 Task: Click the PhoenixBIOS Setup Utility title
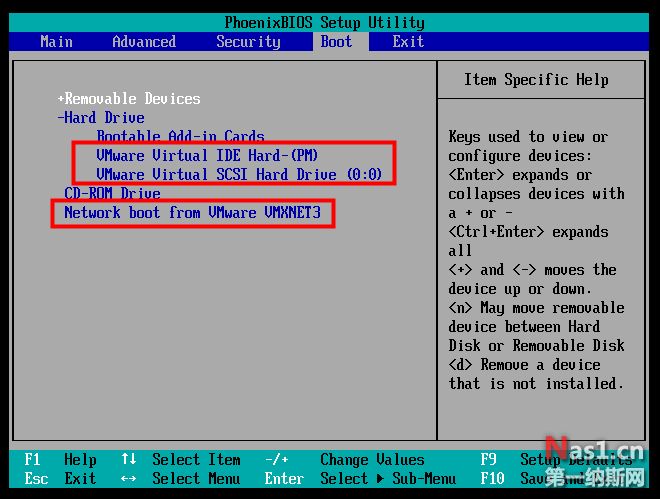pos(325,22)
